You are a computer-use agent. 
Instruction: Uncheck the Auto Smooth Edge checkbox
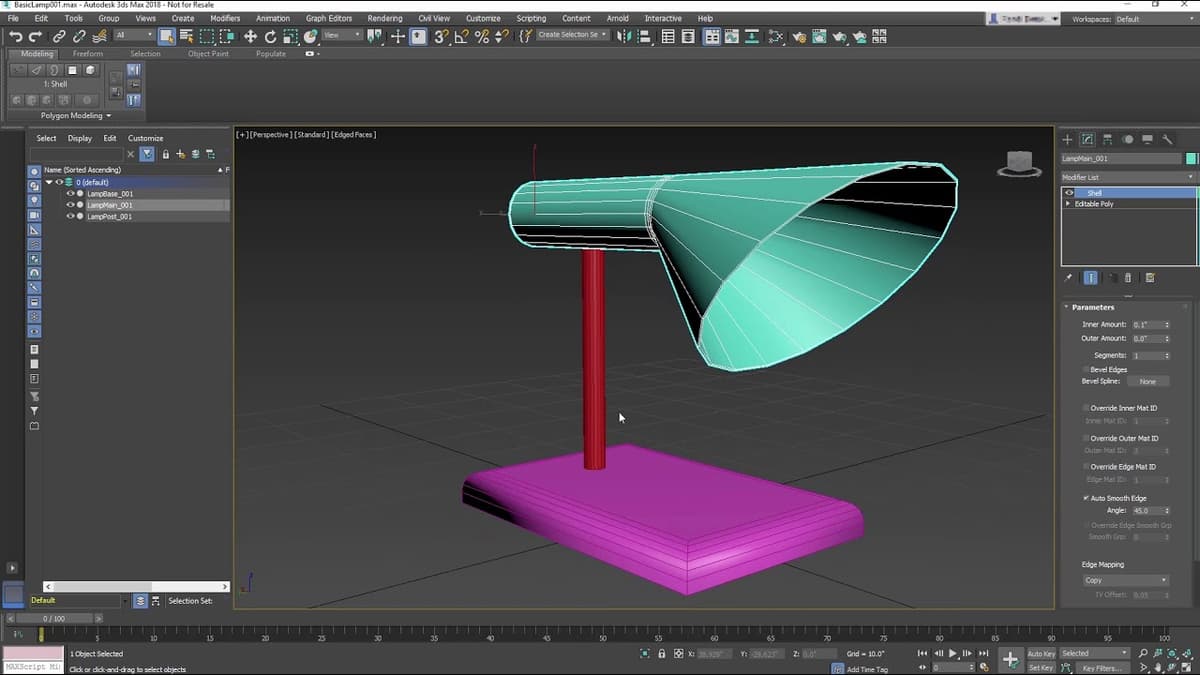[1087, 498]
